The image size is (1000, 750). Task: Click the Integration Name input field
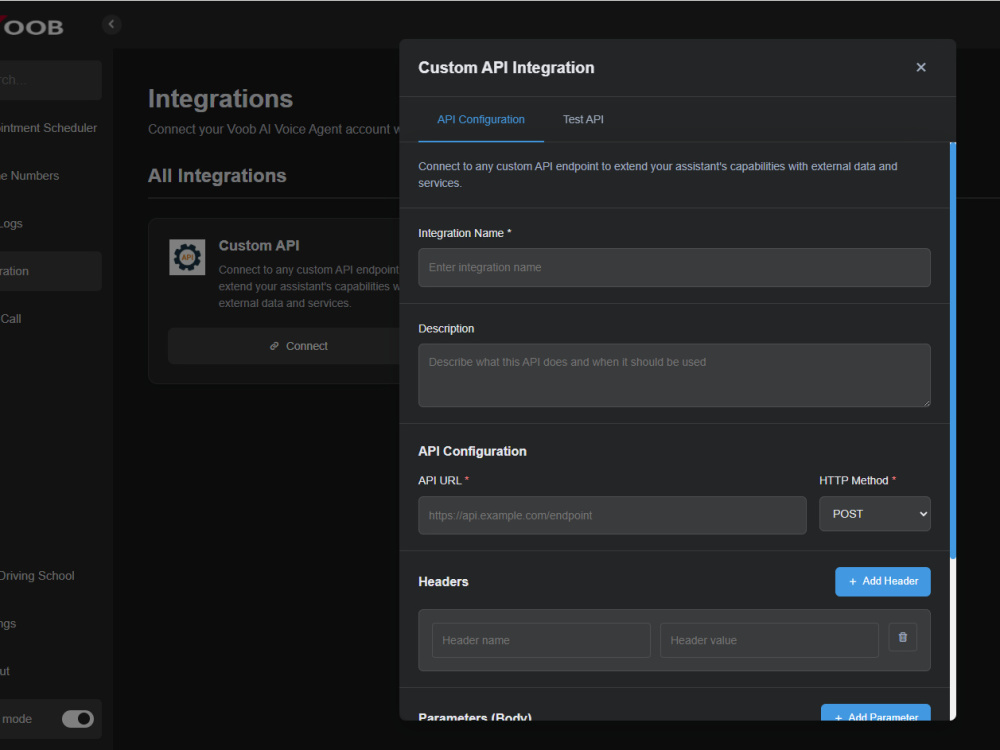tap(674, 267)
